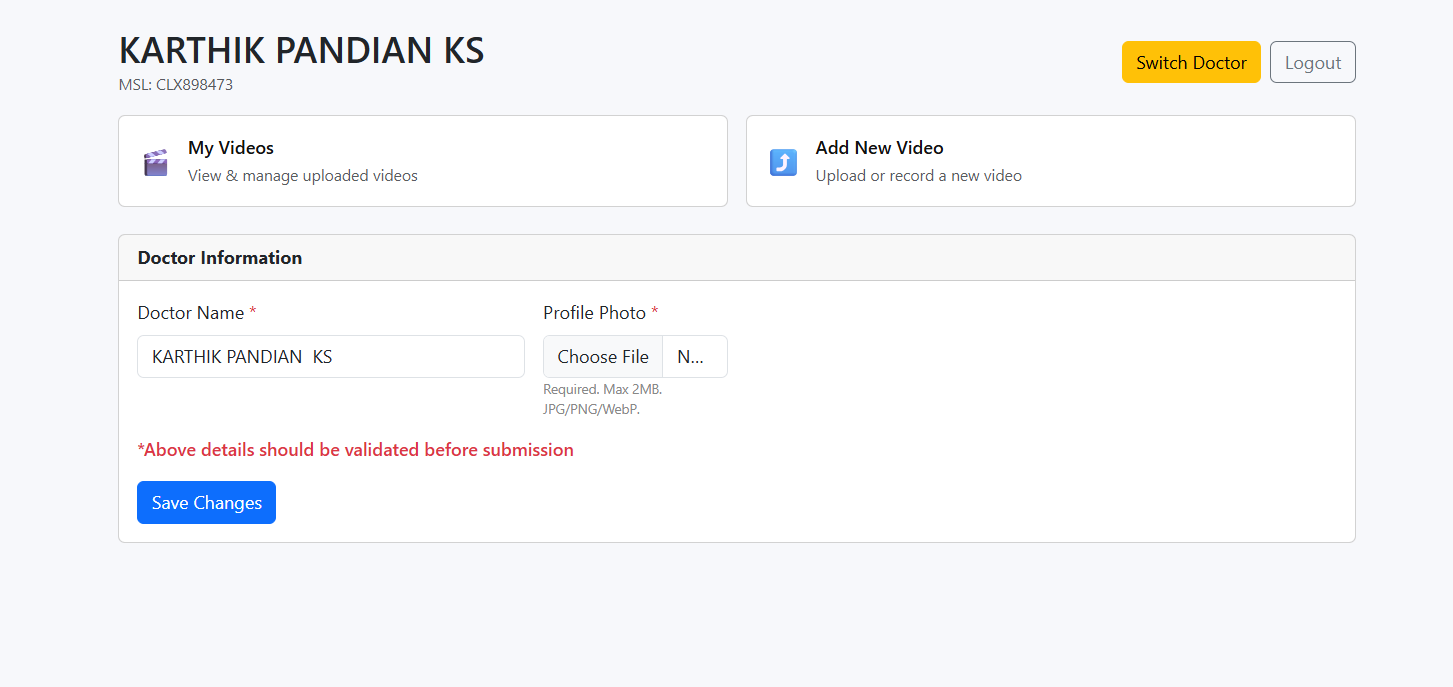The width and height of the screenshot is (1453, 687).
Task: Click the truncated file name next to Choose File
Action: tap(692, 357)
